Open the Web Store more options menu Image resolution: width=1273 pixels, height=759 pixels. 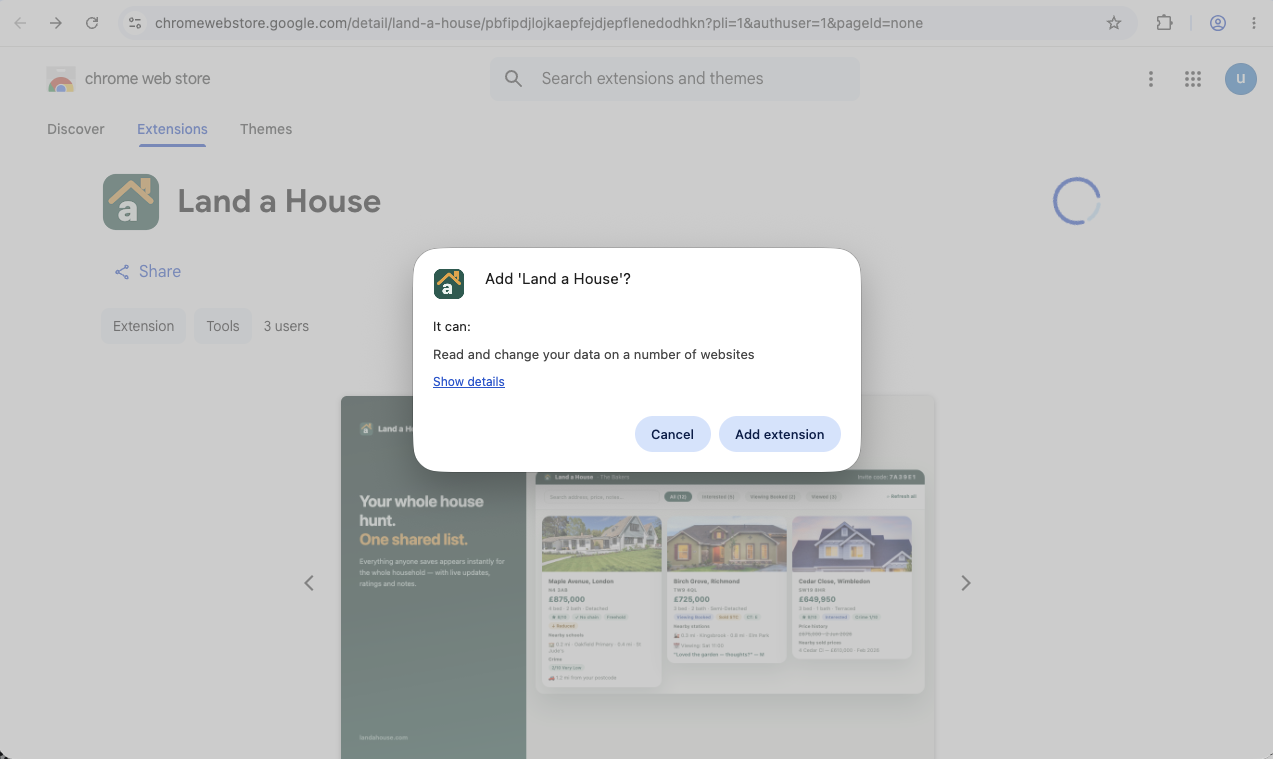tap(1151, 79)
